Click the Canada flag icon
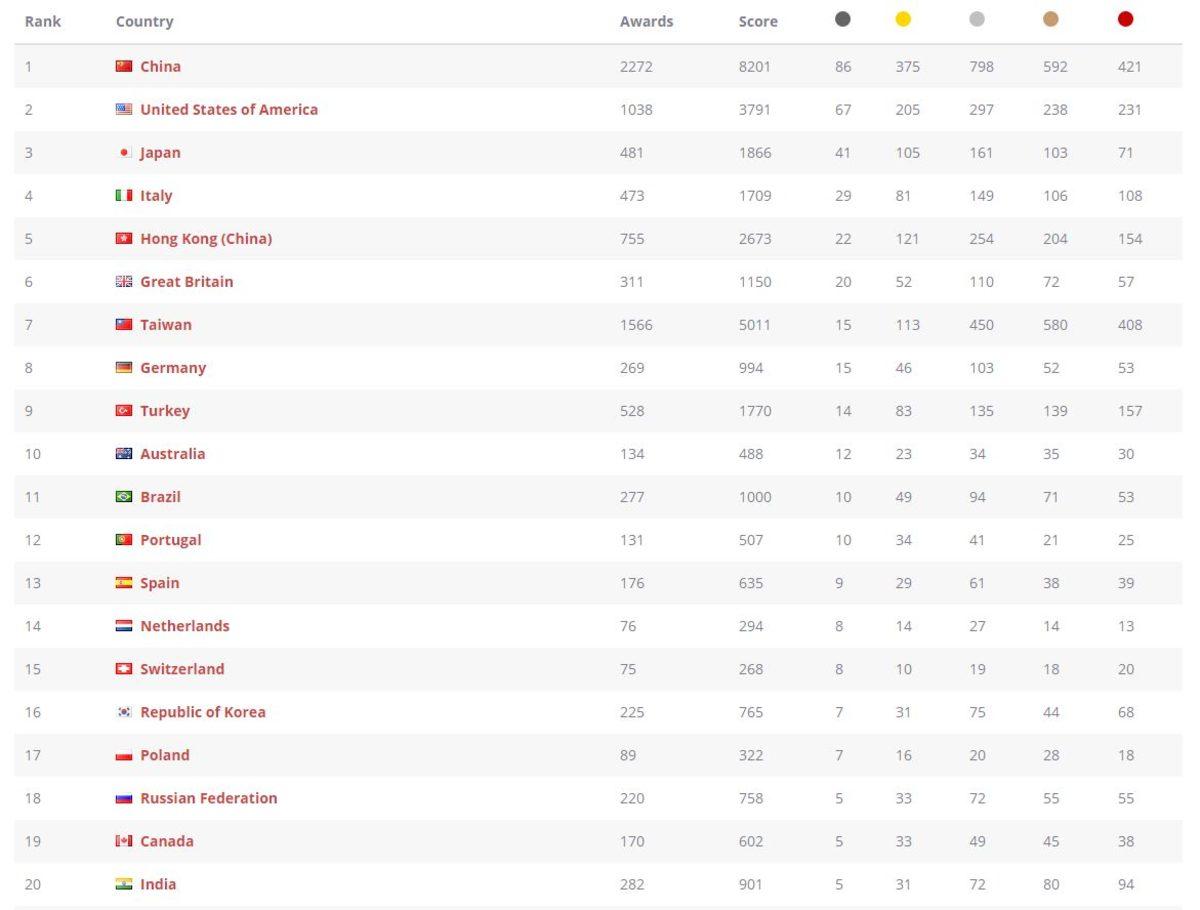This screenshot has width=1200, height=910. (124, 841)
